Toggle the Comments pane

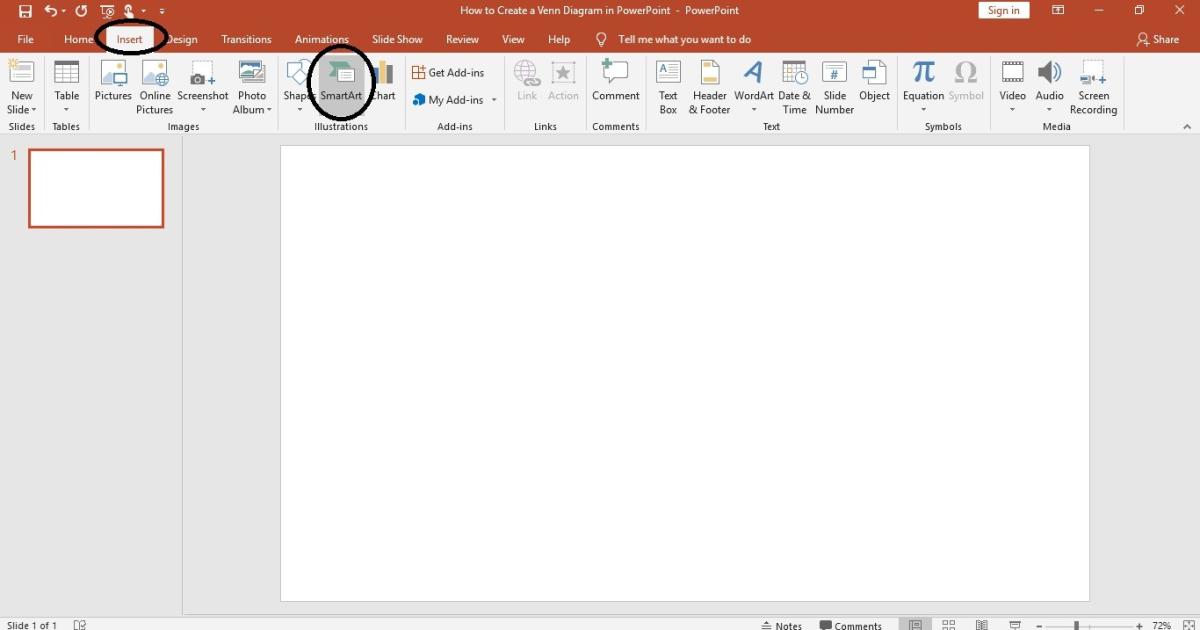[x=851, y=623]
